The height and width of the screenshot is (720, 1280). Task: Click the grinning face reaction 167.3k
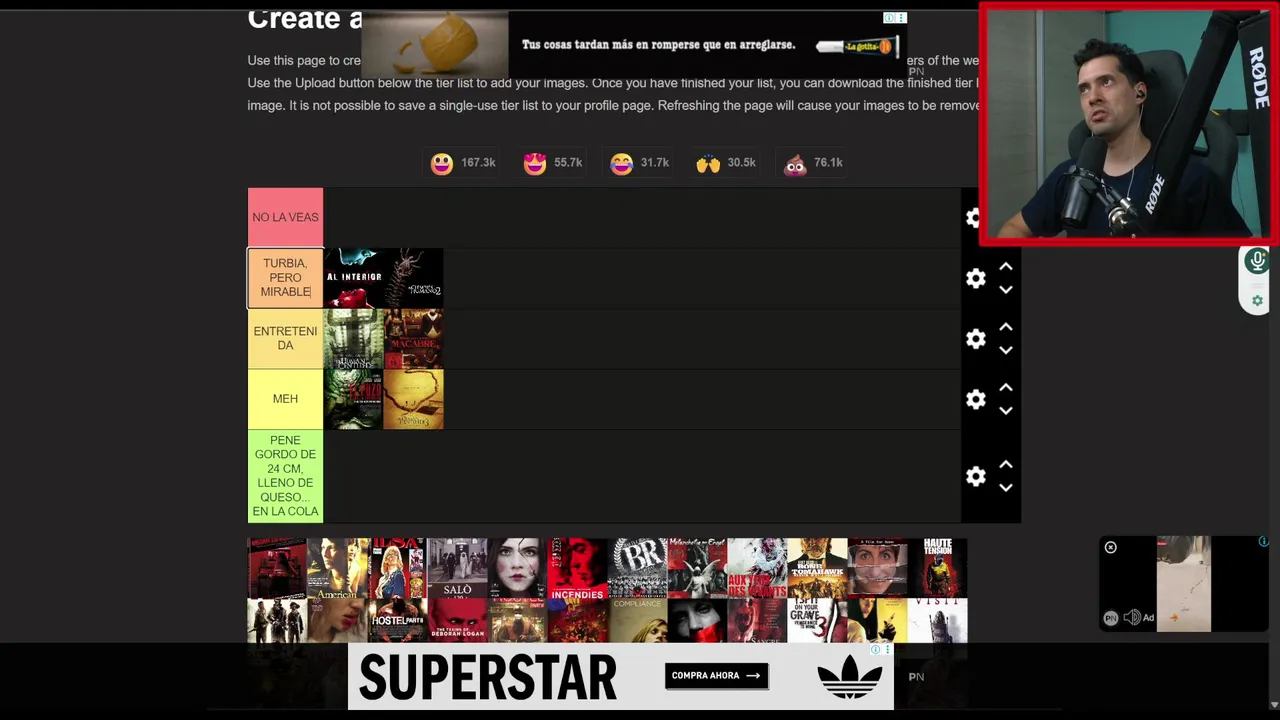(x=463, y=163)
